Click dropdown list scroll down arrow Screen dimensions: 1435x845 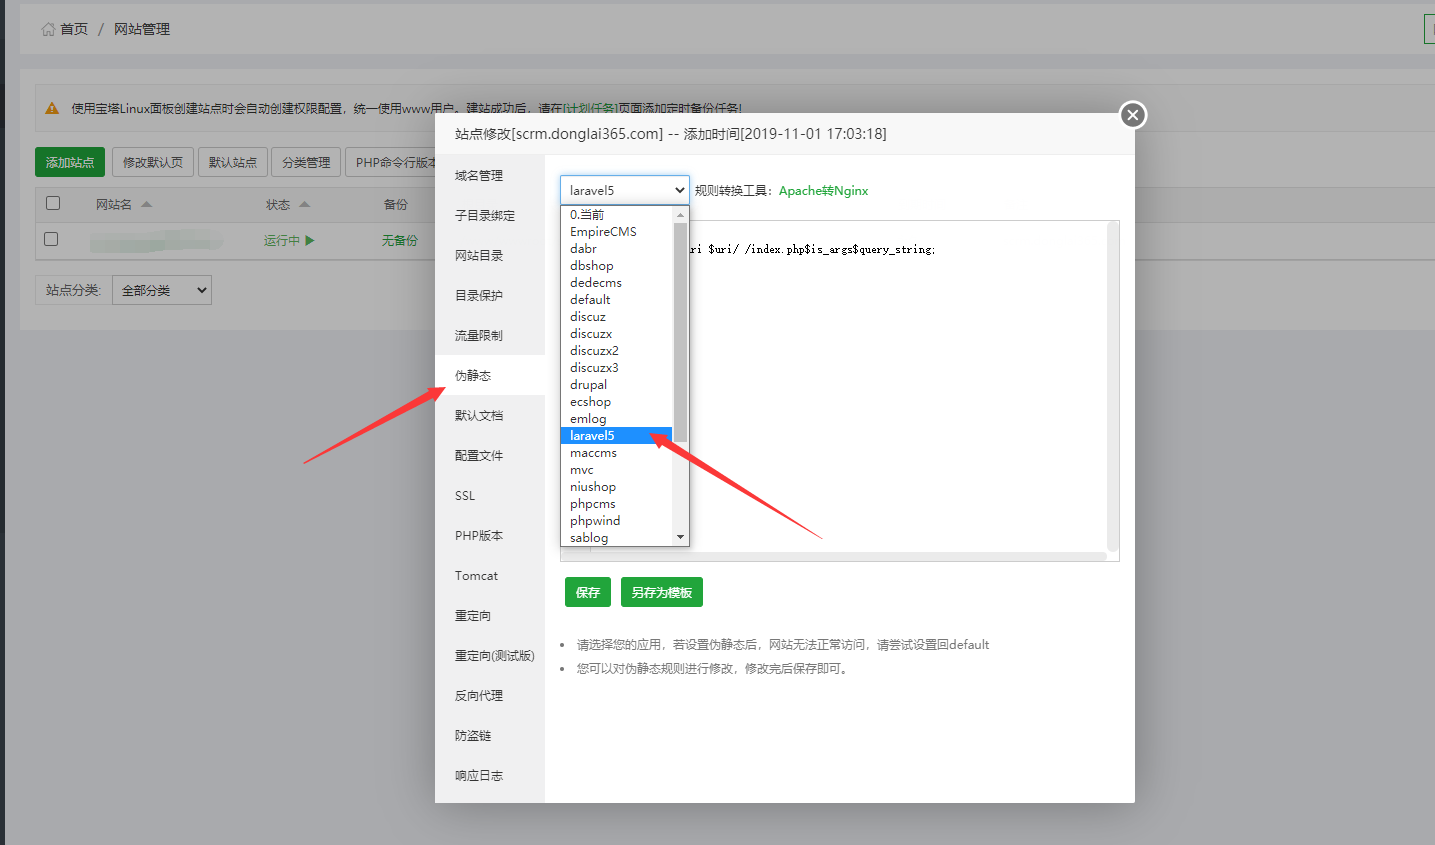pyautogui.click(x=681, y=537)
